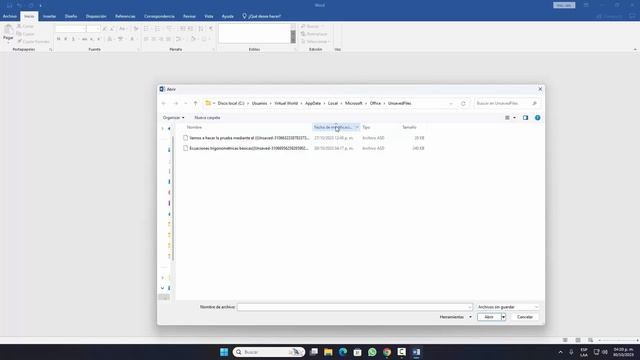Expand the Abrir button split arrow
This screenshot has width=640, height=360.
pos(503,317)
